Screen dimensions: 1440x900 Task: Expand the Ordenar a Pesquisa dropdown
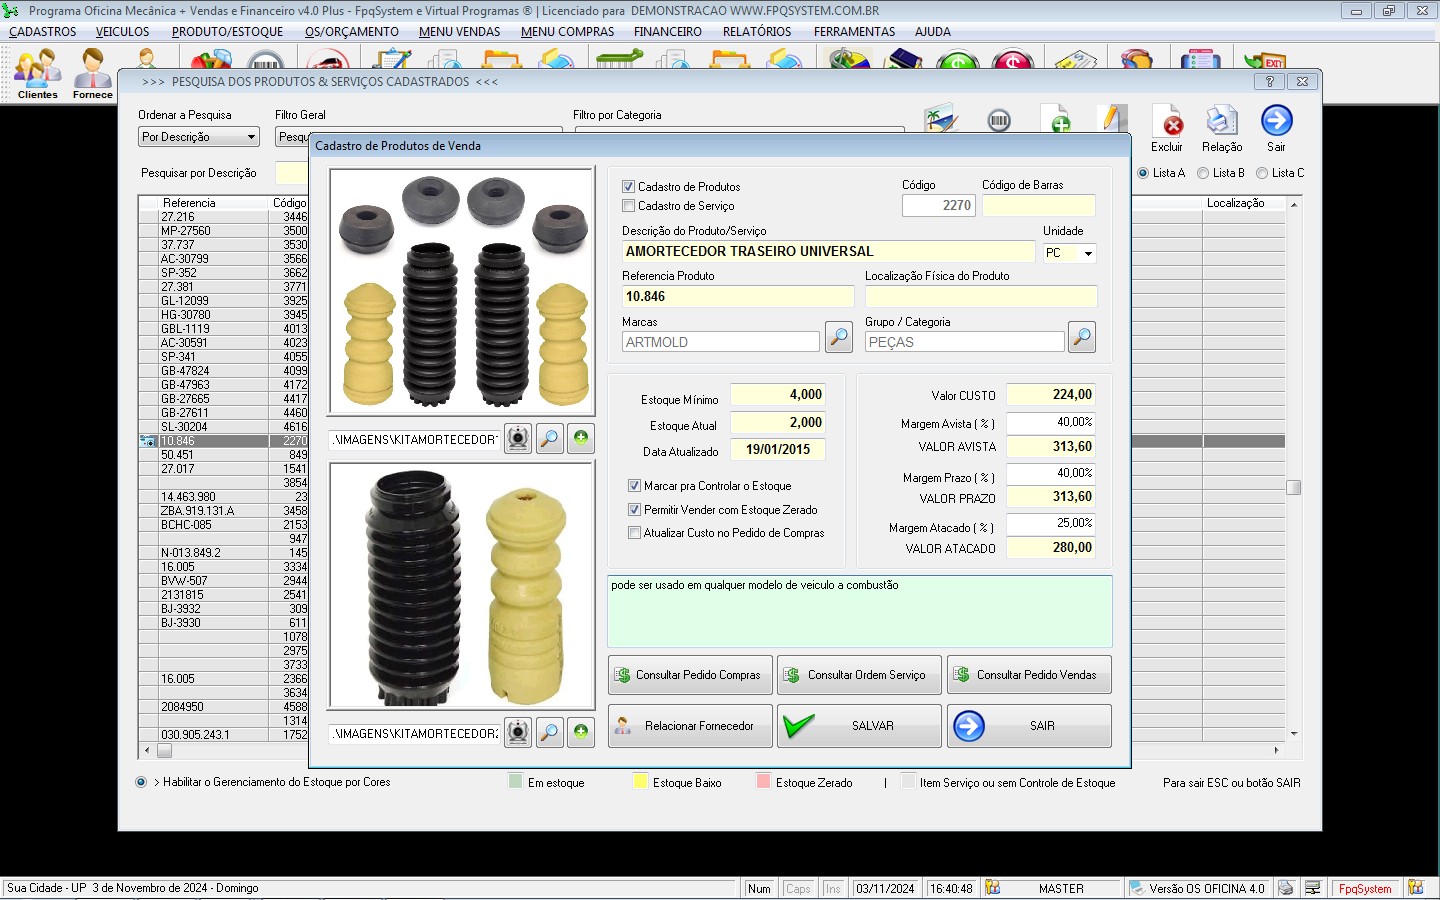tap(251, 137)
